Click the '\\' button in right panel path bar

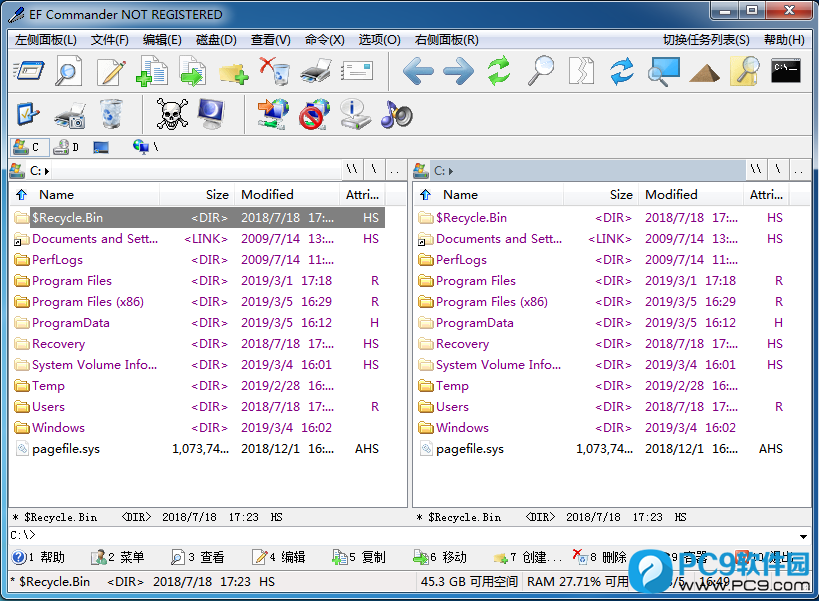click(x=756, y=170)
